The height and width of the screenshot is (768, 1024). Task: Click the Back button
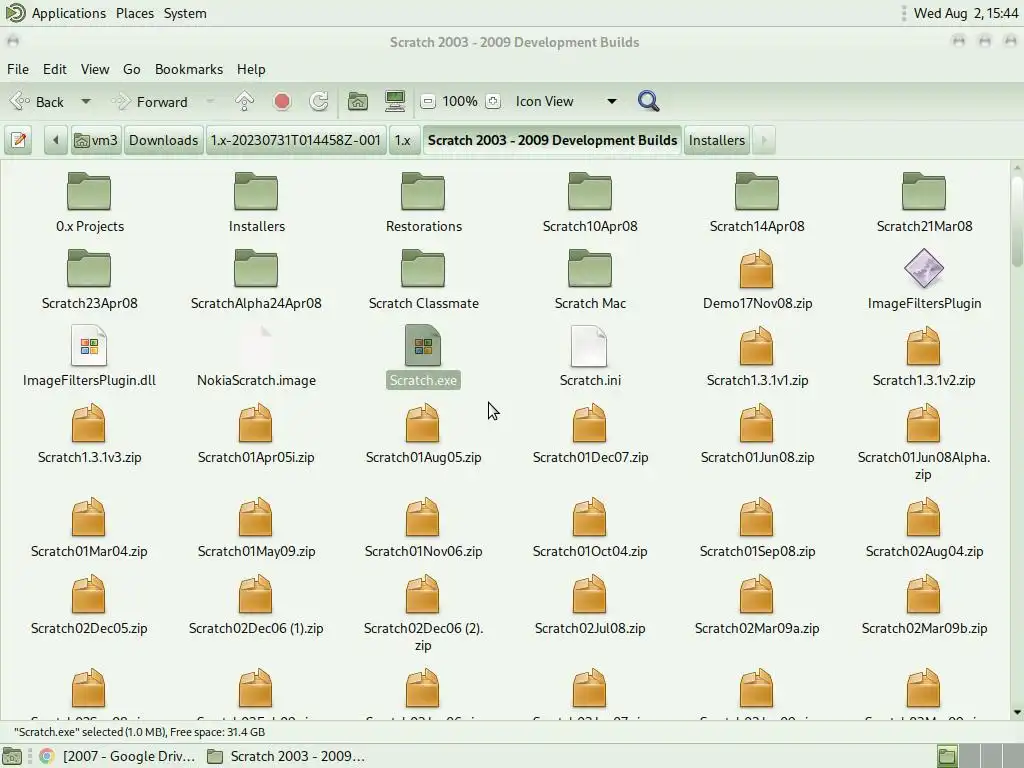(39, 101)
